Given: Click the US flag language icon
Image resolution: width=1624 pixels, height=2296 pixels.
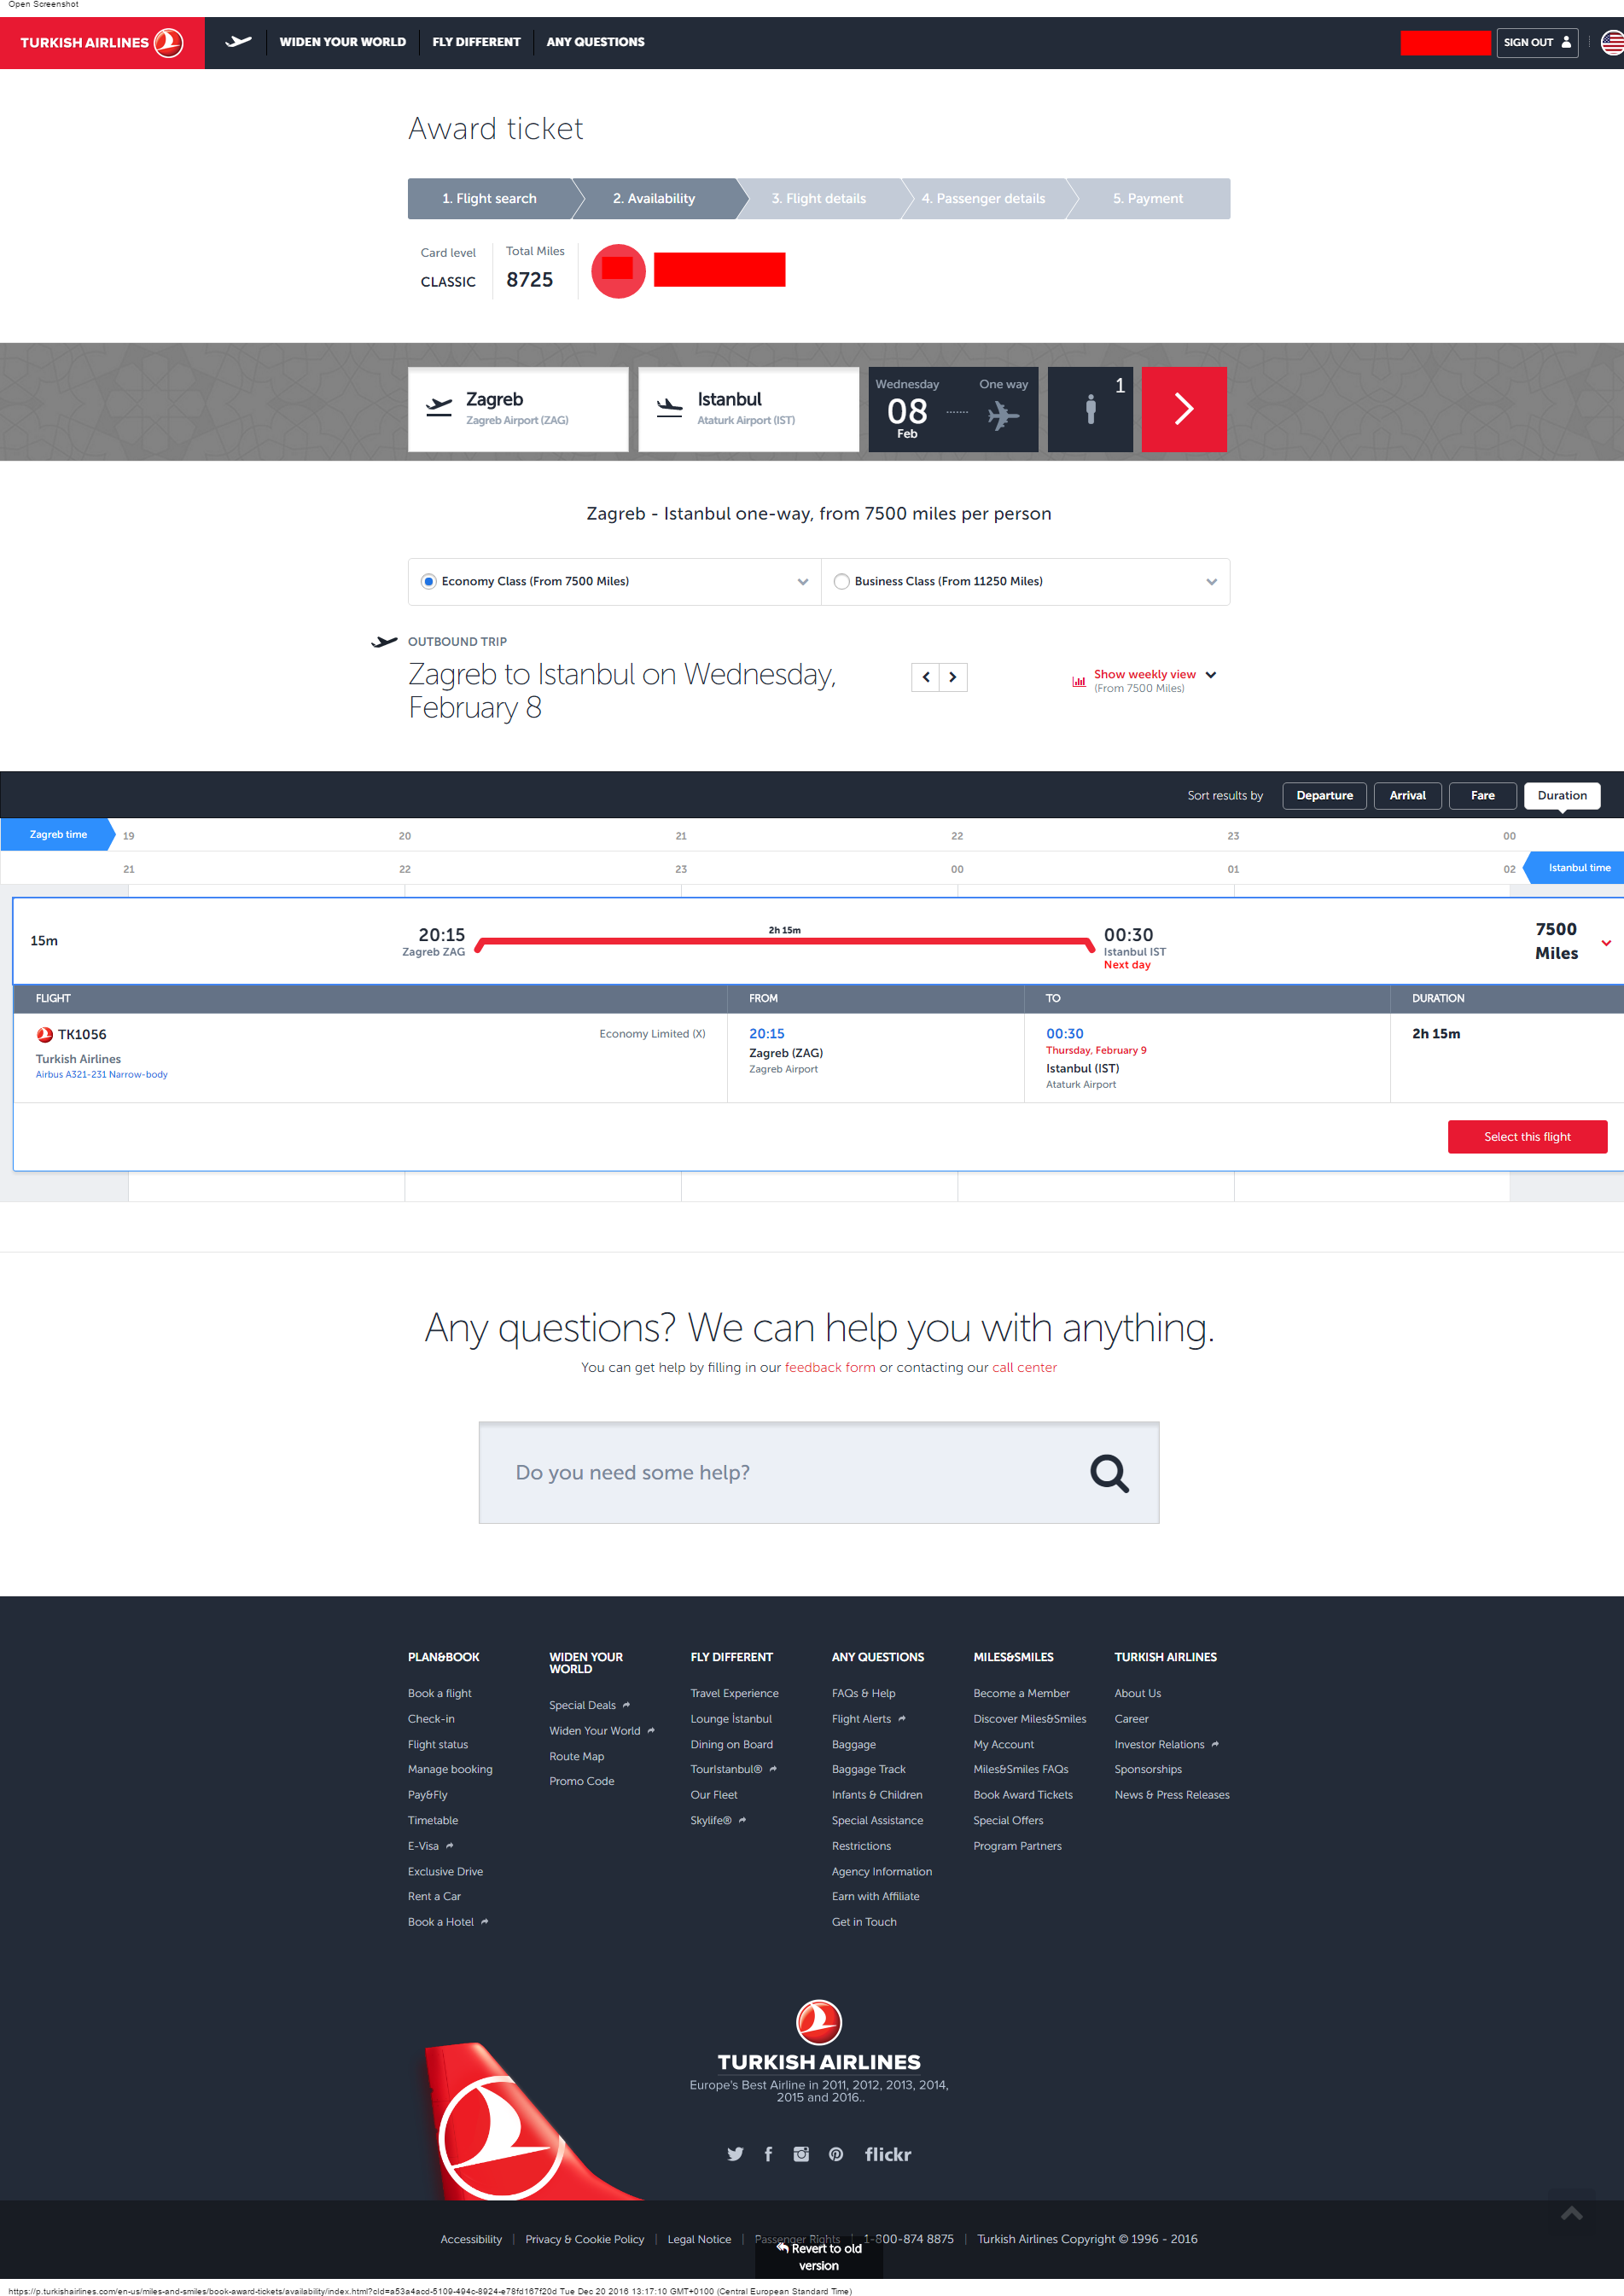Looking at the screenshot, I should (x=1611, y=42).
